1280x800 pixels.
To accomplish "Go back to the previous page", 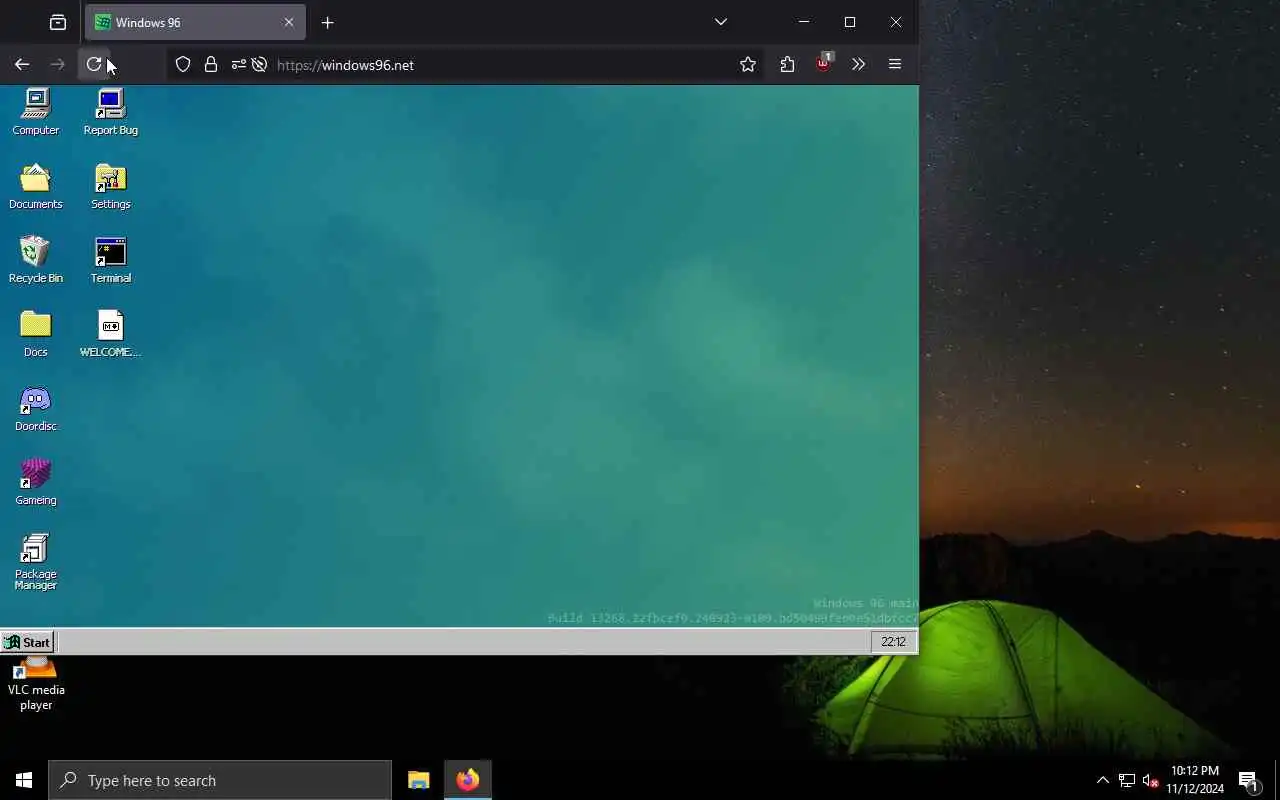I will (x=22, y=64).
